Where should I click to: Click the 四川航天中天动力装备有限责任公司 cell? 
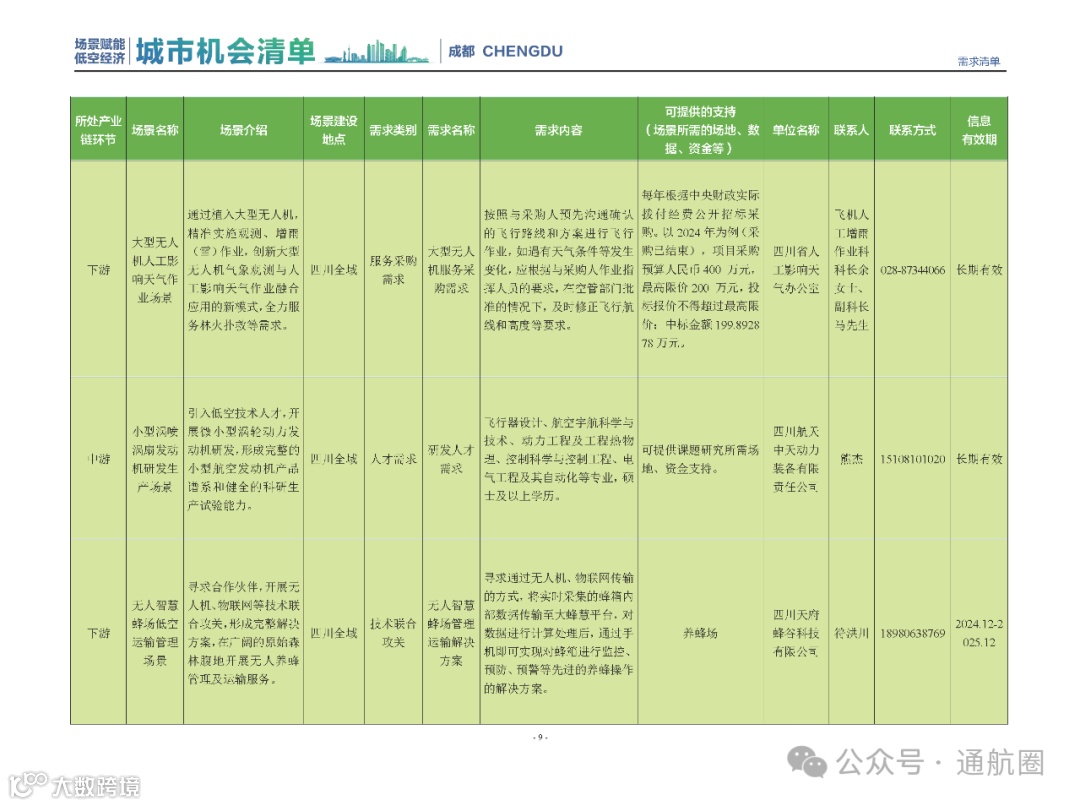click(796, 459)
